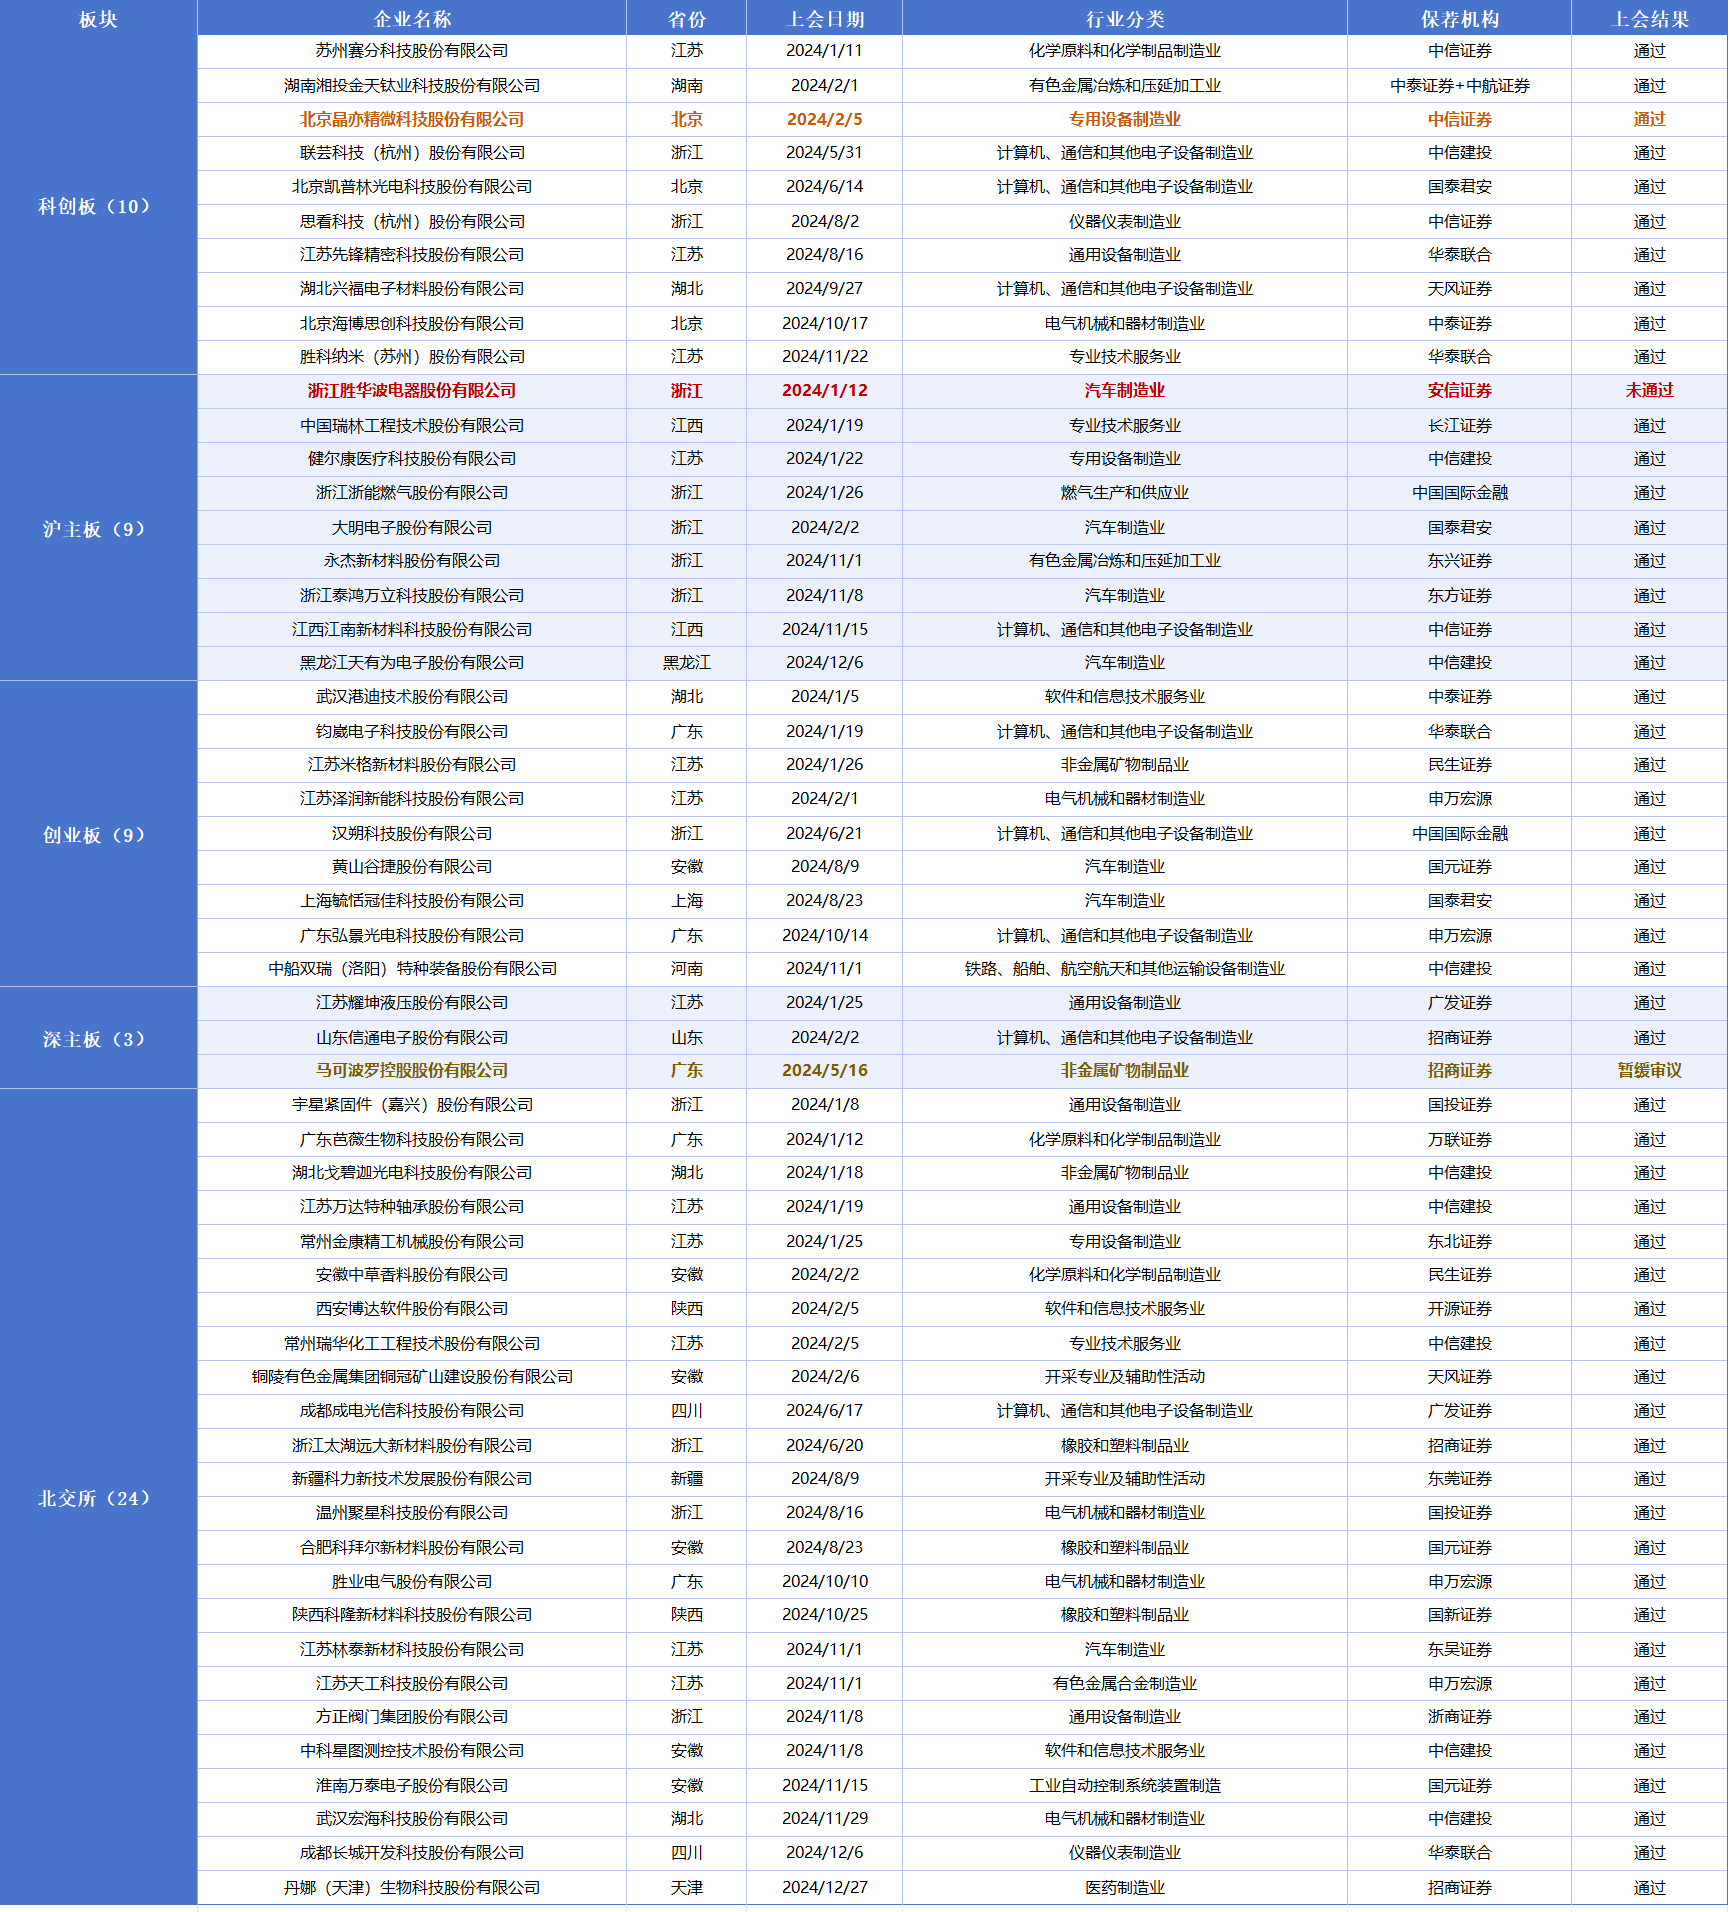The width and height of the screenshot is (1730, 1912).
Task: Click 联芸科技（杭州）股份有限公司 cell
Action: [x=412, y=153]
